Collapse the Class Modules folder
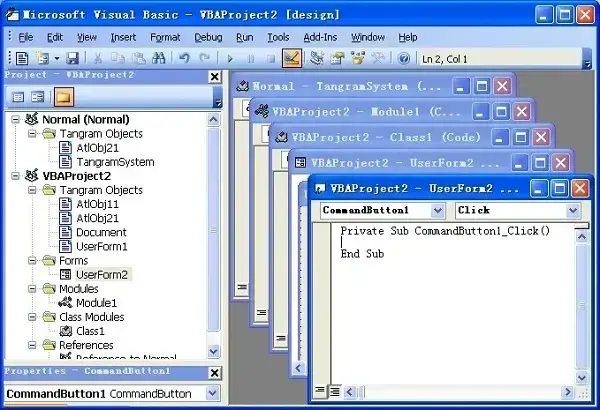Image resolution: width=600 pixels, height=410 pixels. [33, 317]
